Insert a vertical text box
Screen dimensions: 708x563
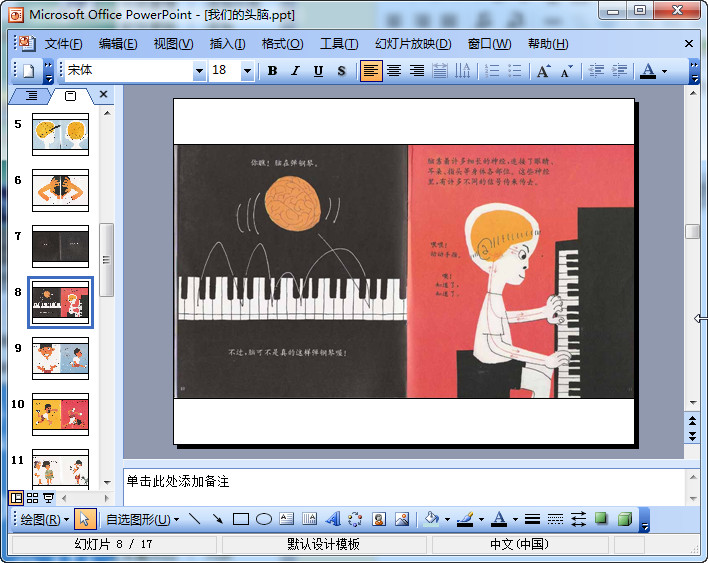[x=309, y=519]
